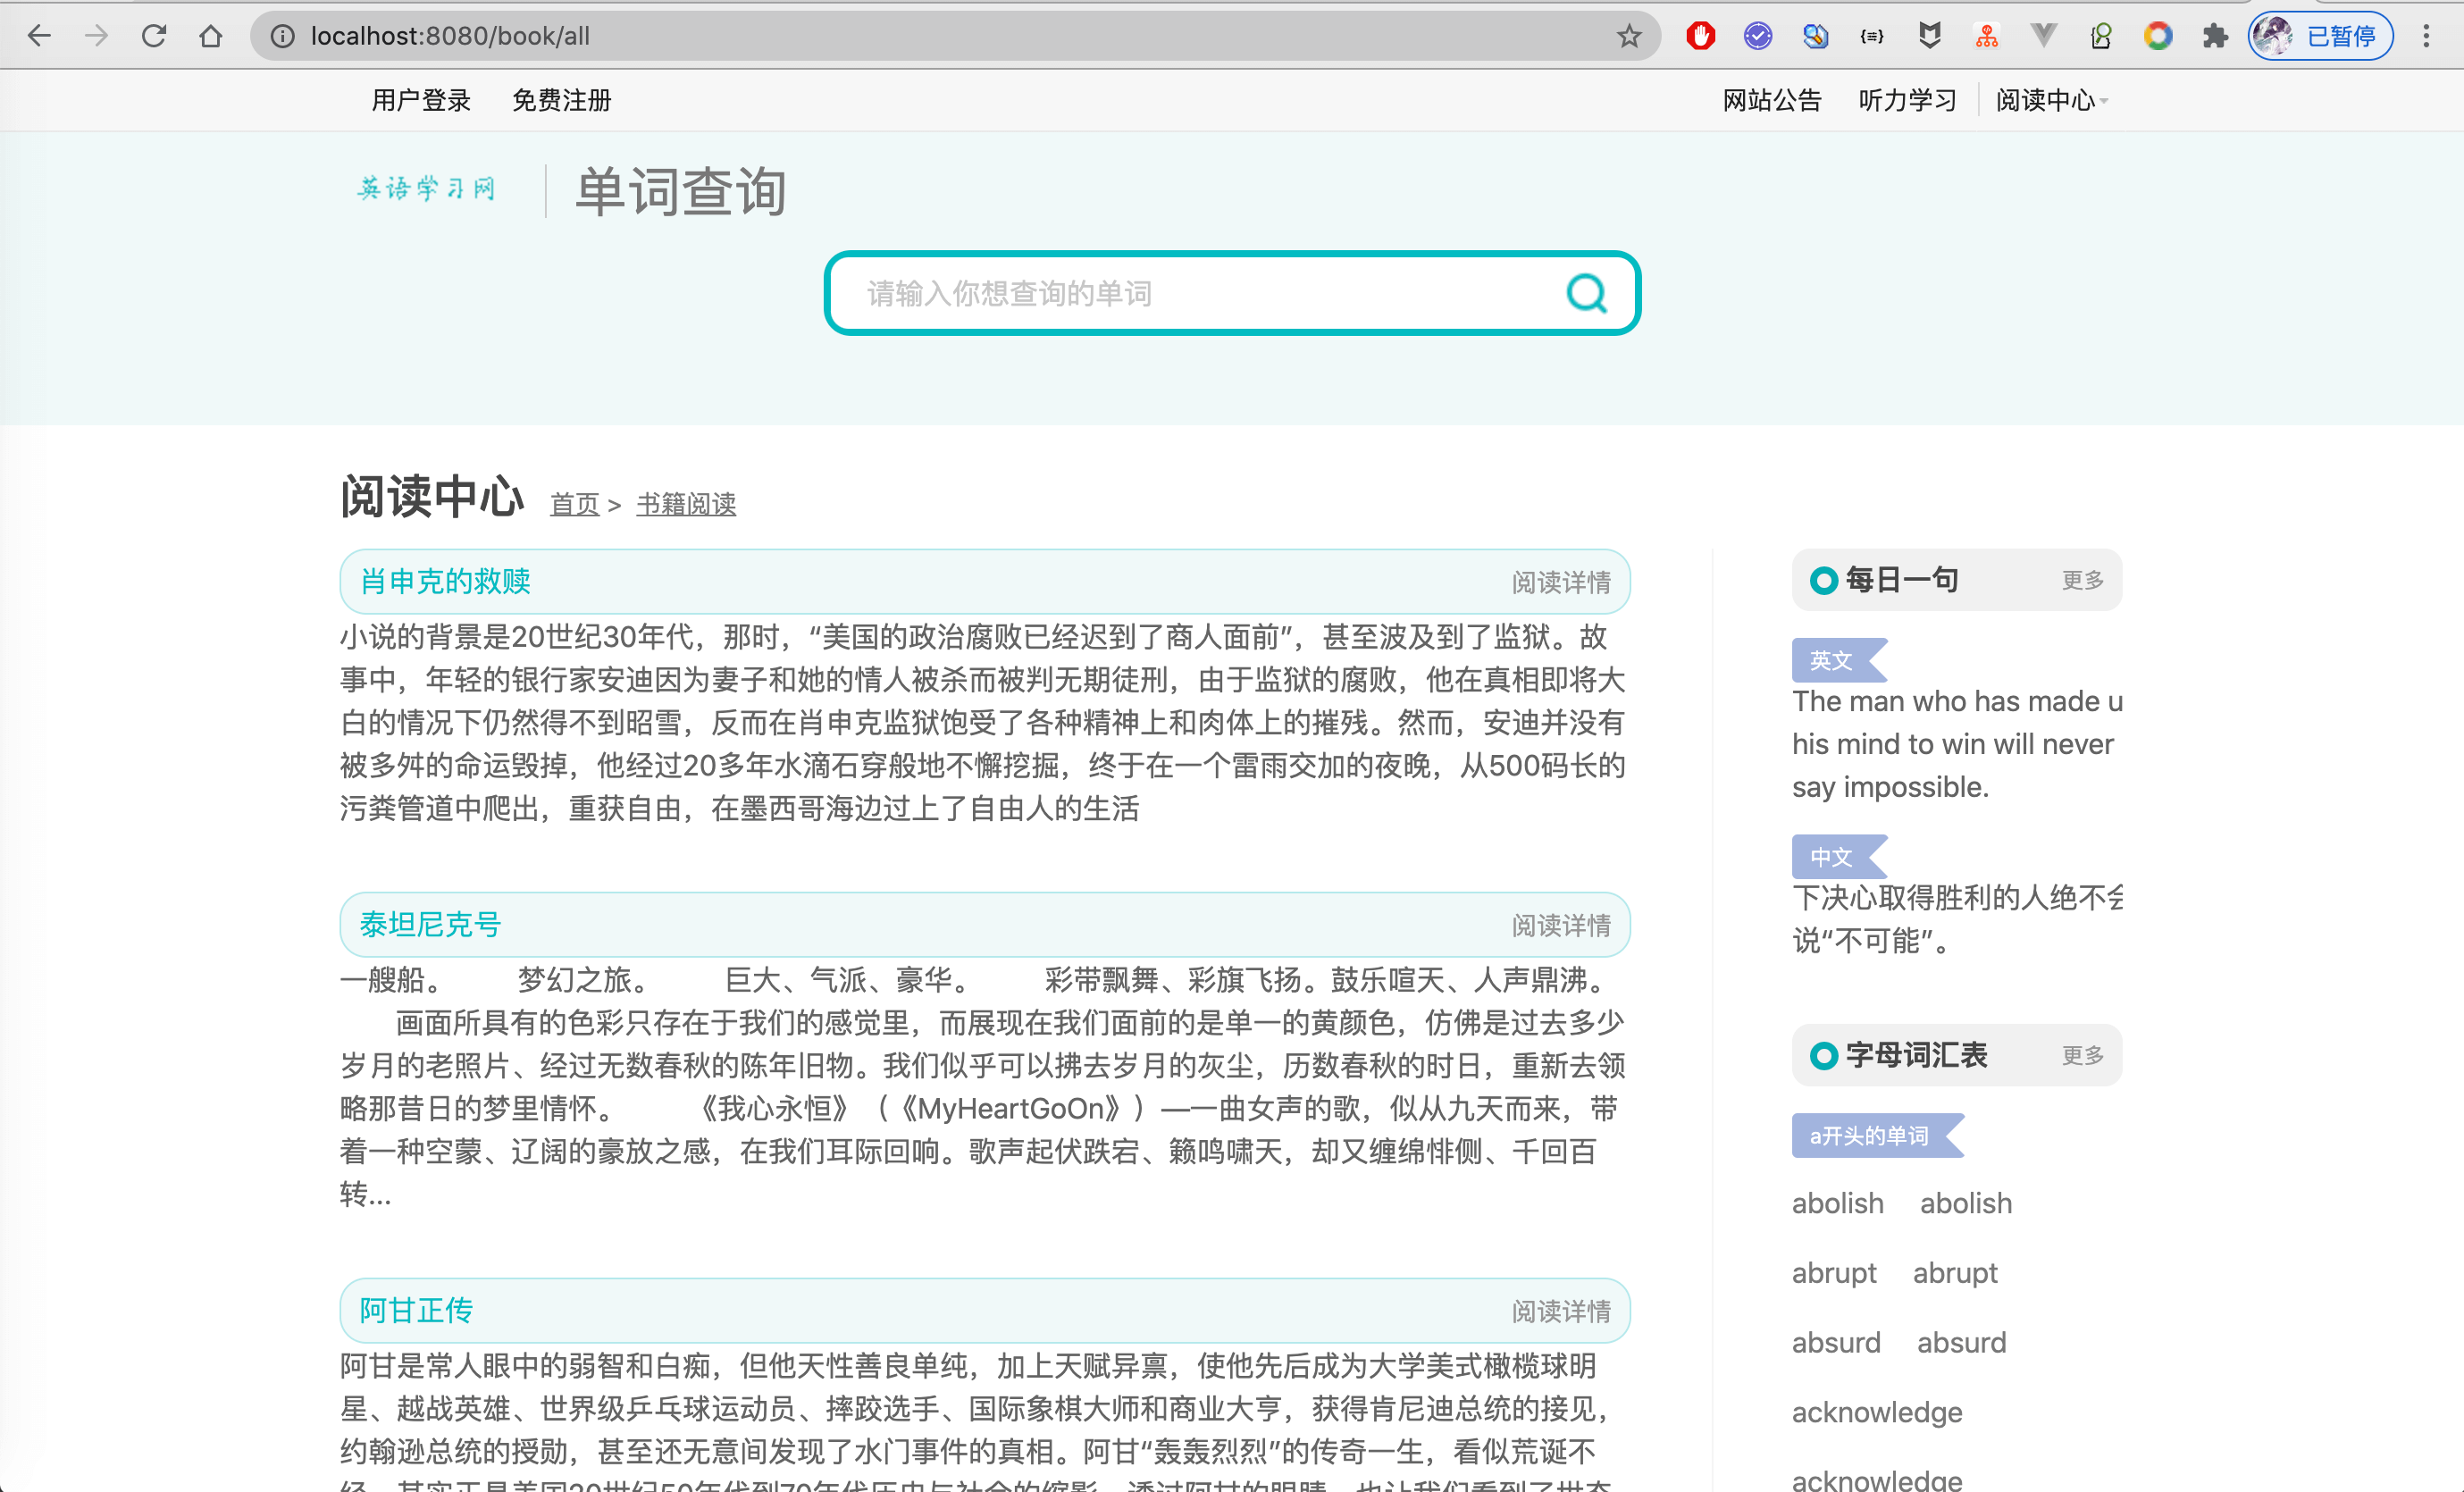
Task: Click the browser home icon
Action: tap(210, 36)
